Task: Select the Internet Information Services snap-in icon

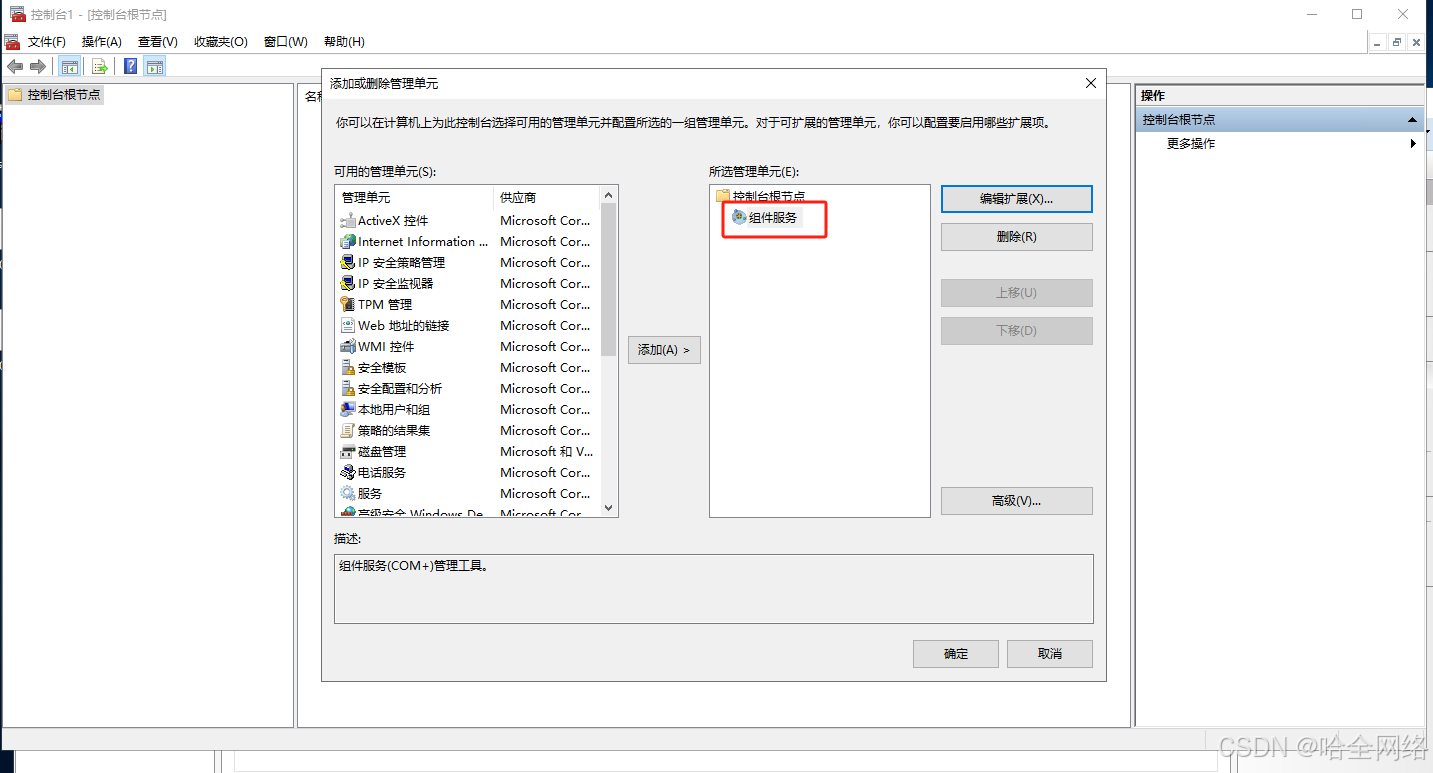Action: [348, 242]
